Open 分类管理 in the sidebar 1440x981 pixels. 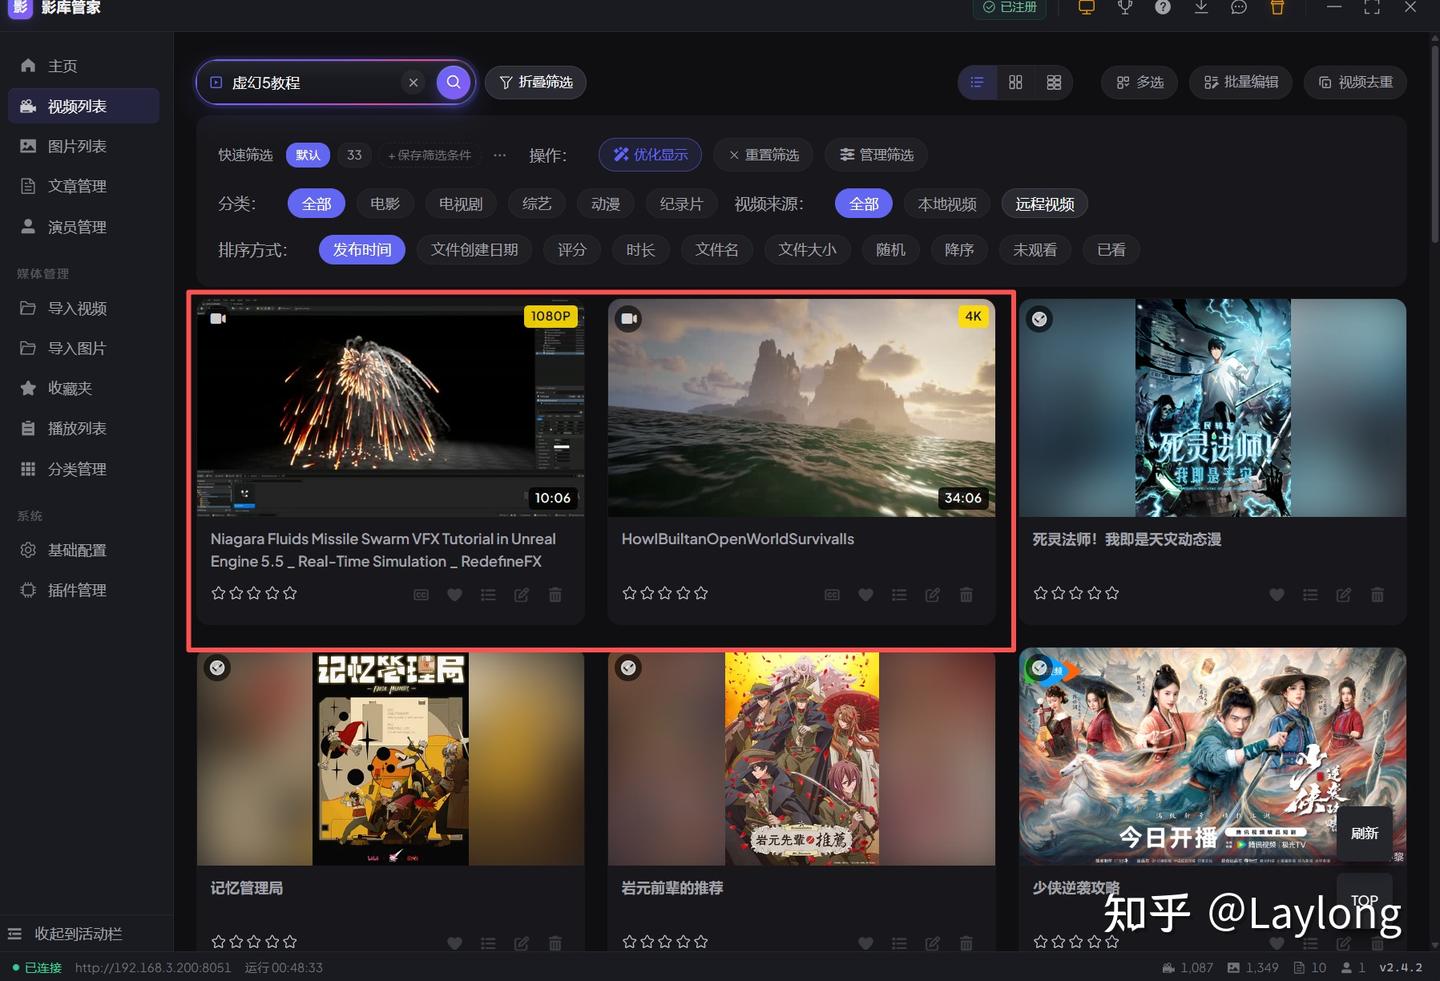coord(83,469)
